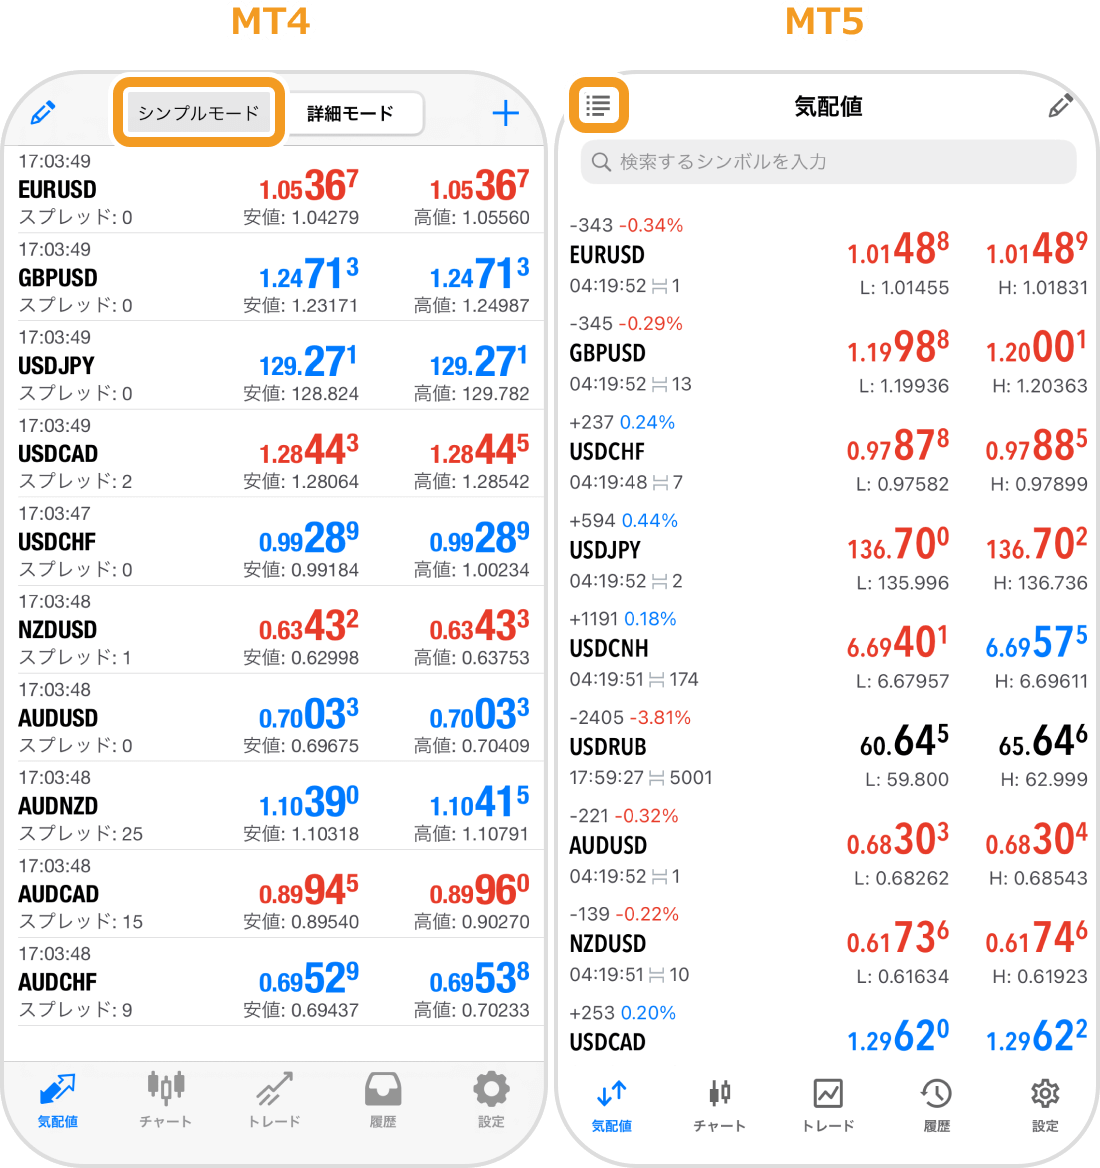The height and width of the screenshot is (1168, 1100).
Task: Select AUDCHF row in MT4 list
Action: (274, 982)
